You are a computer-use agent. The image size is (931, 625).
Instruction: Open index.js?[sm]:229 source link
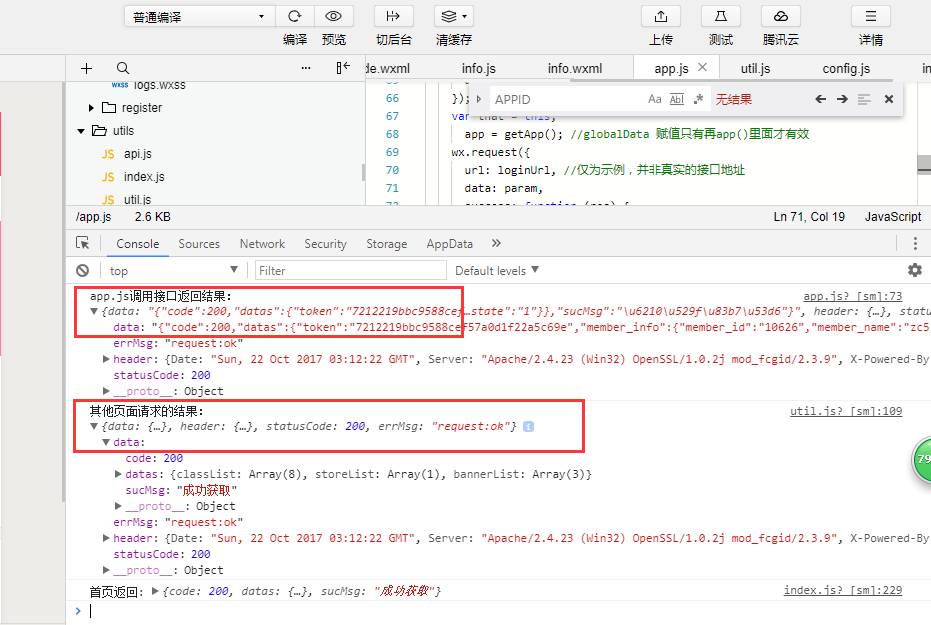coord(843,590)
